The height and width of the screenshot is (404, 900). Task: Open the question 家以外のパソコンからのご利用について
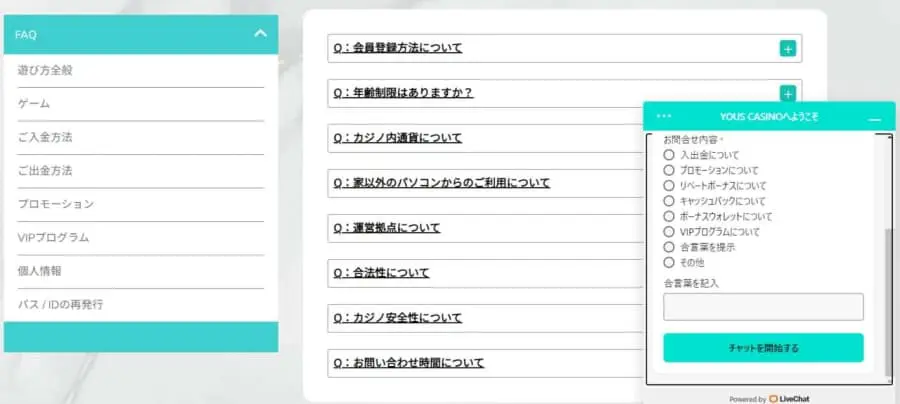point(441,183)
